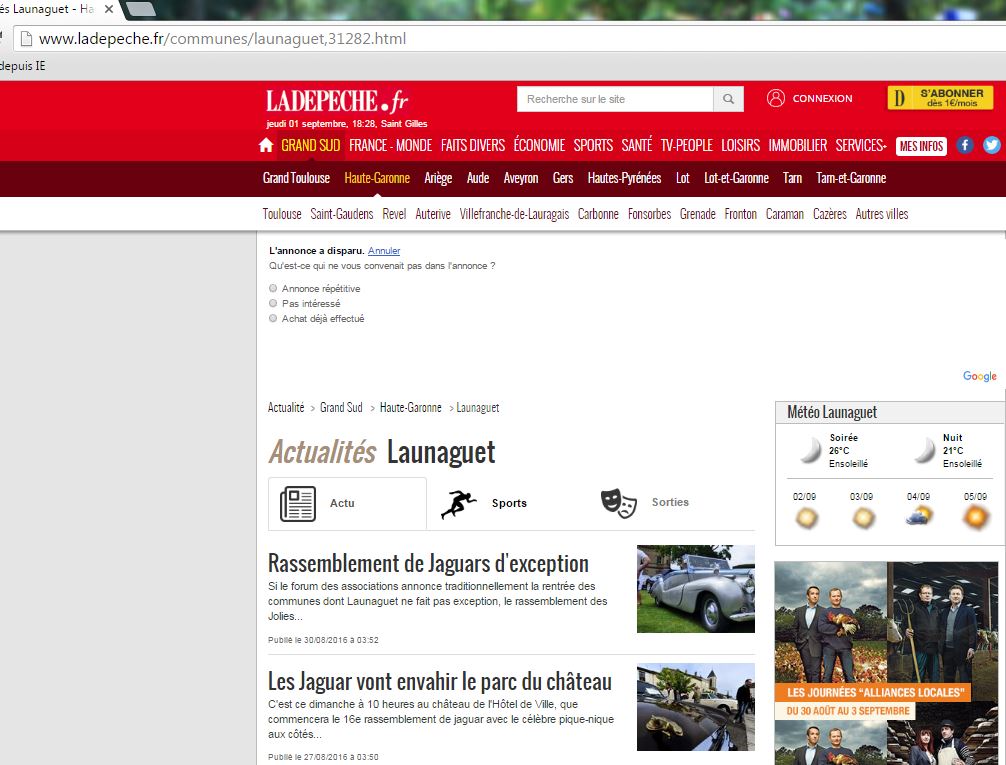Select Tarn-et-Garonne region tab

[x=851, y=178]
